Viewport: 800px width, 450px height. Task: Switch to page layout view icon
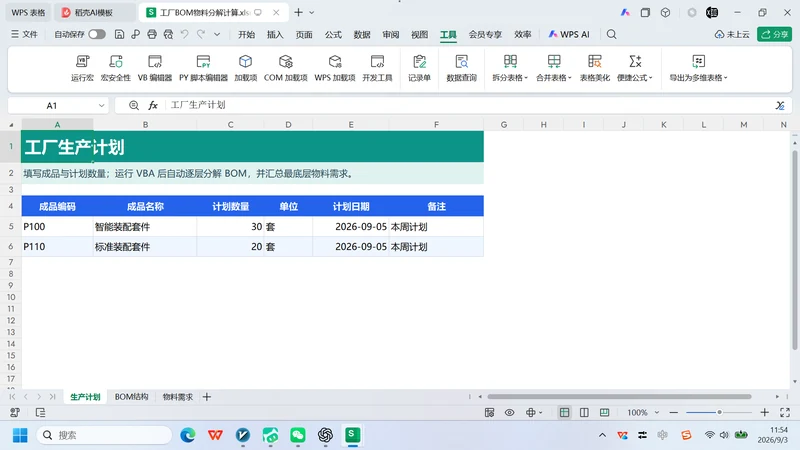(604, 412)
